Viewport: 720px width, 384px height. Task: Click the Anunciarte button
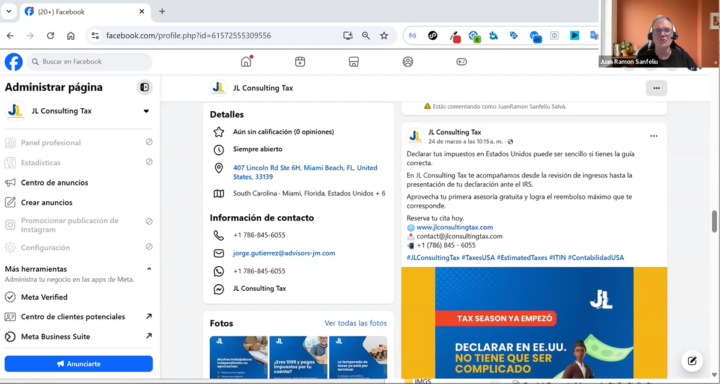pyautogui.click(x=79, y=364)
